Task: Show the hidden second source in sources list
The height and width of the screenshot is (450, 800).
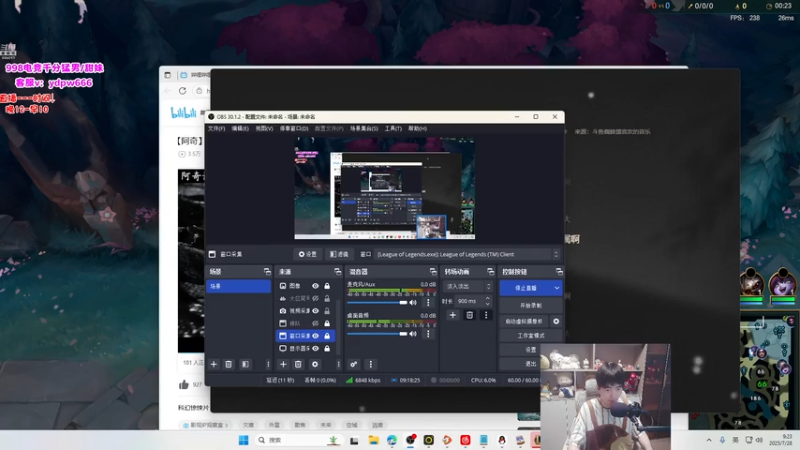Action: pos(315,298)
